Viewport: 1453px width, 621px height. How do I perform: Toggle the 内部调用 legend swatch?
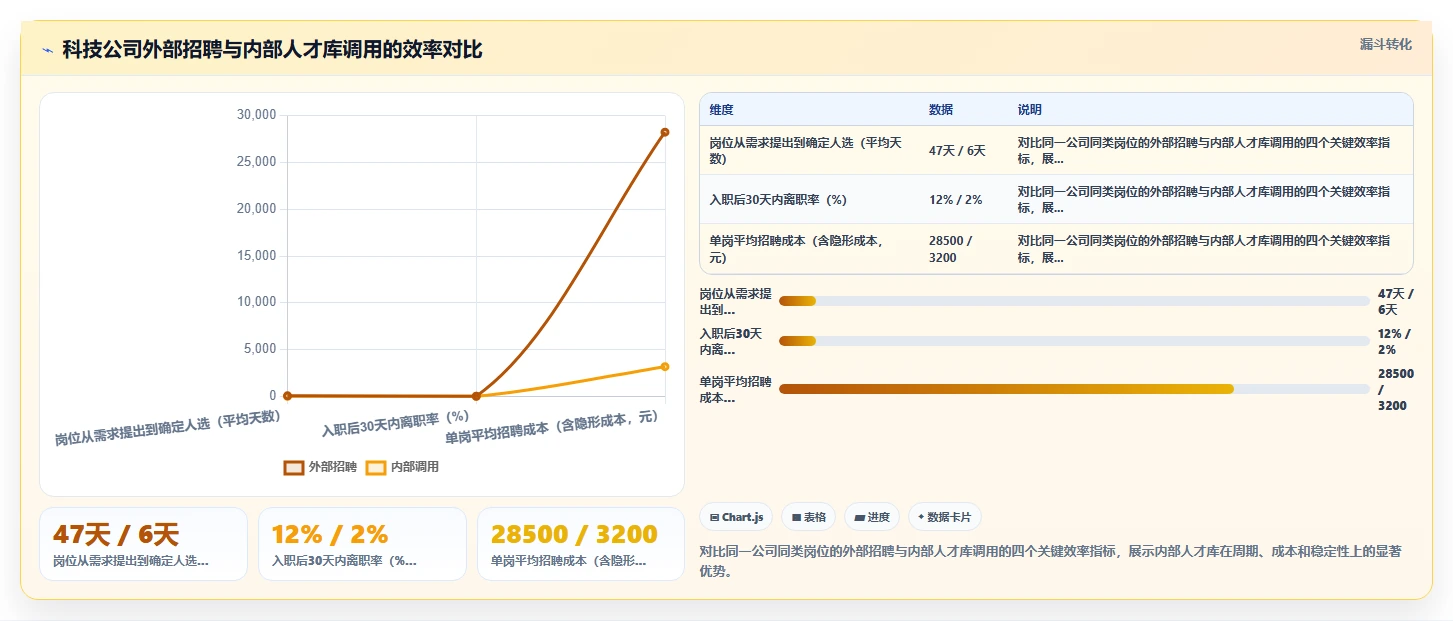coord(376,467)
